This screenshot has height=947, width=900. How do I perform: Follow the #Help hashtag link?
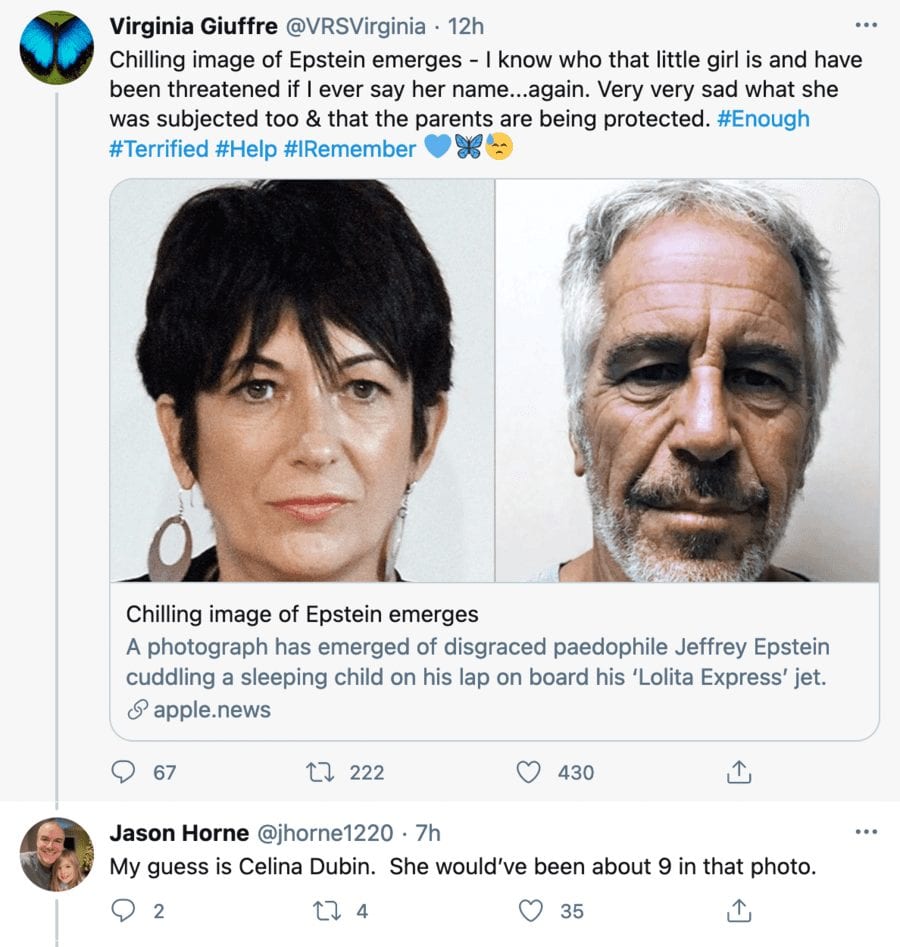click(244, 149)
